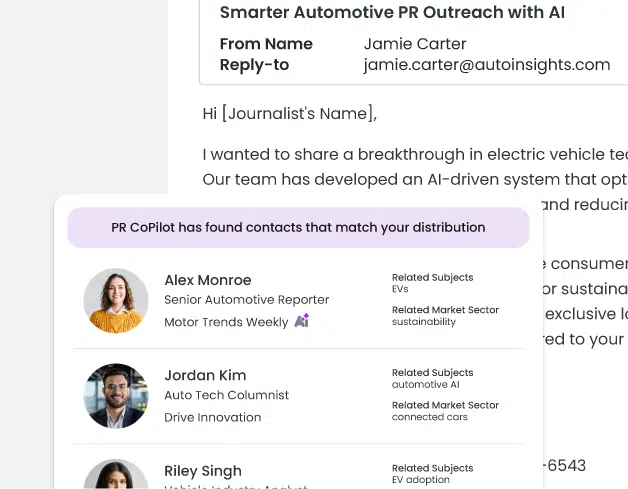This screenshot has width=628, height=489.
Task: Click the Related Market Sector label for Alex Monroe
Action: pos(445,310)
